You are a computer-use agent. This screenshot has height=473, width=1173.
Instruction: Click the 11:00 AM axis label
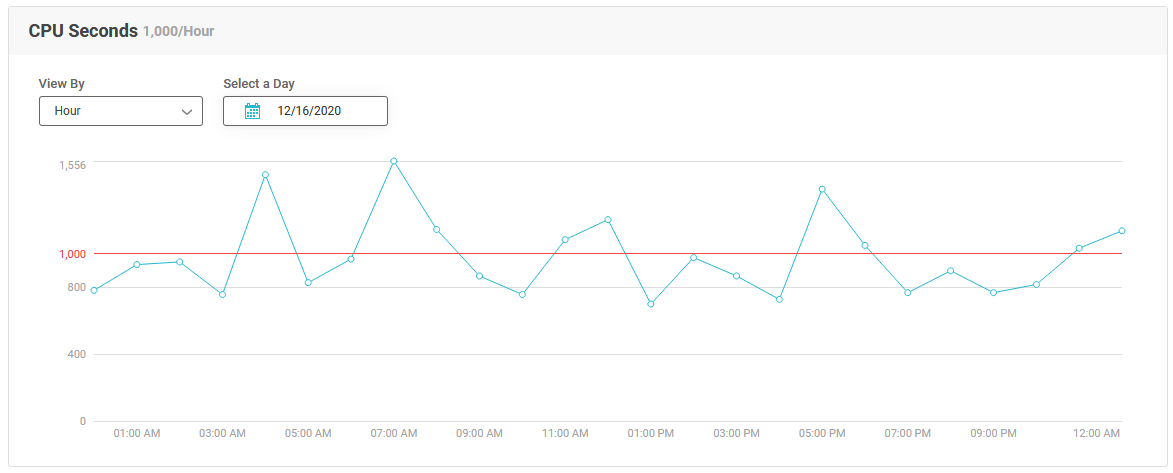pyautogui.click(x=565, y=433)
